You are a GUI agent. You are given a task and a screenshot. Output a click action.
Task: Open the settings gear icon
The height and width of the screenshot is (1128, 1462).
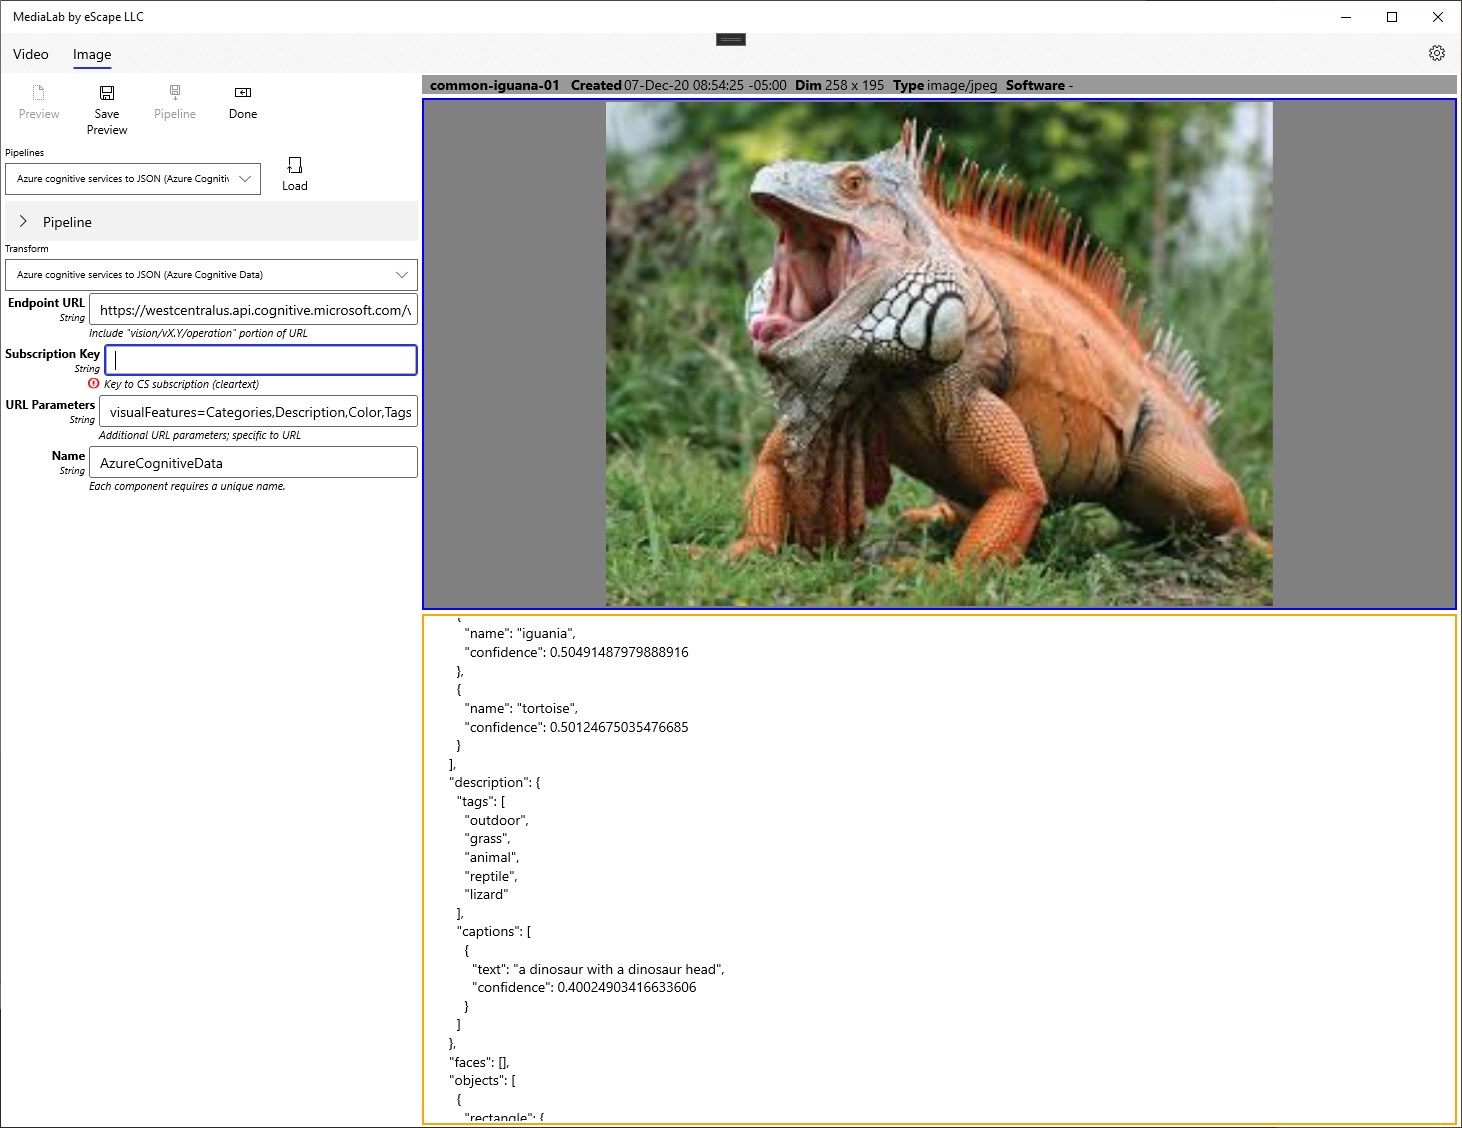coord(1437,53)
